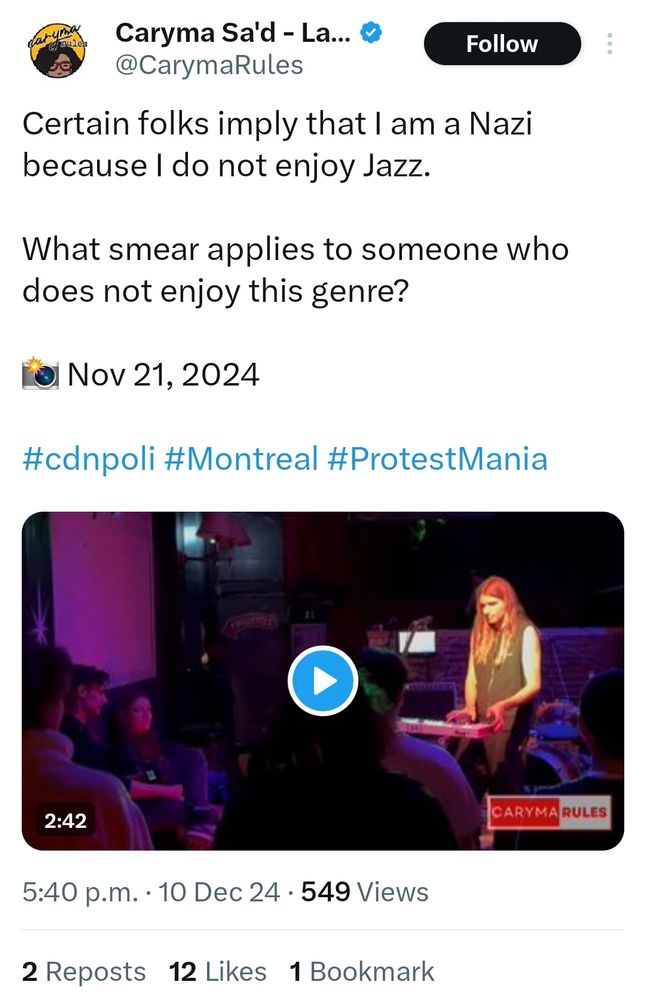Click the CARYMA RULES watermark logo
Viewport: 646px width, 1000px height.
point(549,810)
